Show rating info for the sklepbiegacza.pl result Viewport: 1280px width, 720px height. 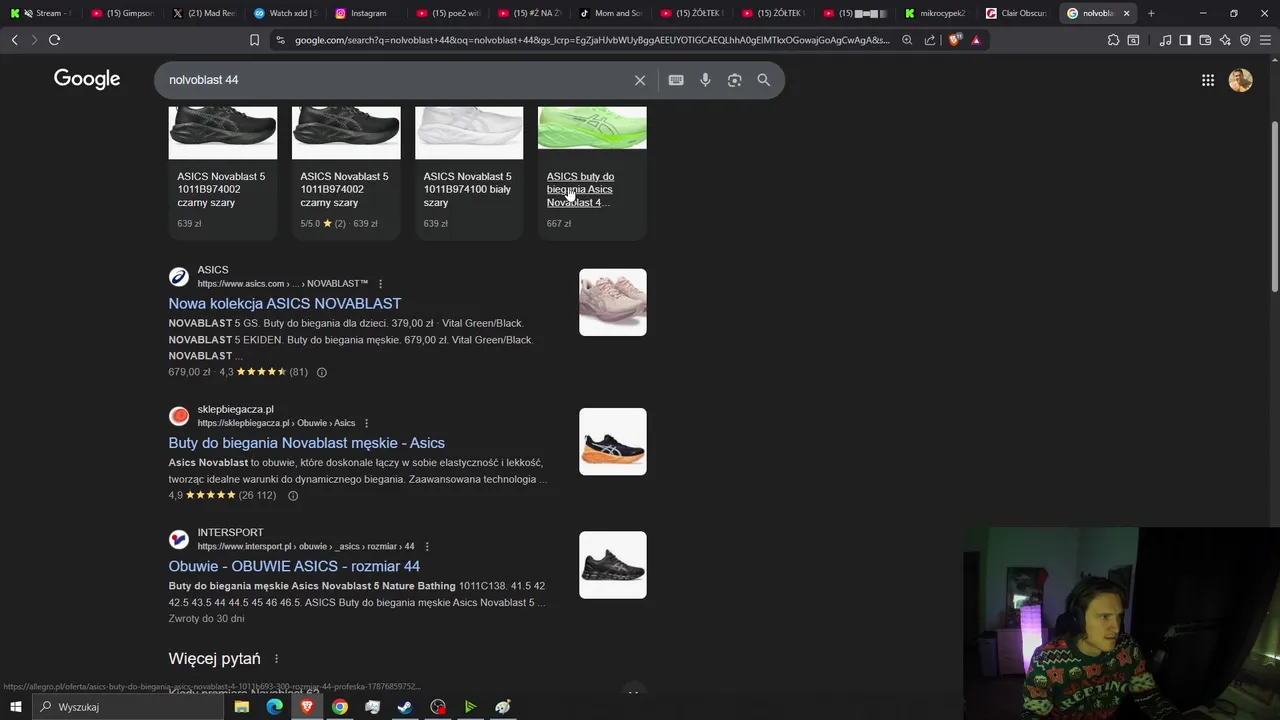pos(293,496)
